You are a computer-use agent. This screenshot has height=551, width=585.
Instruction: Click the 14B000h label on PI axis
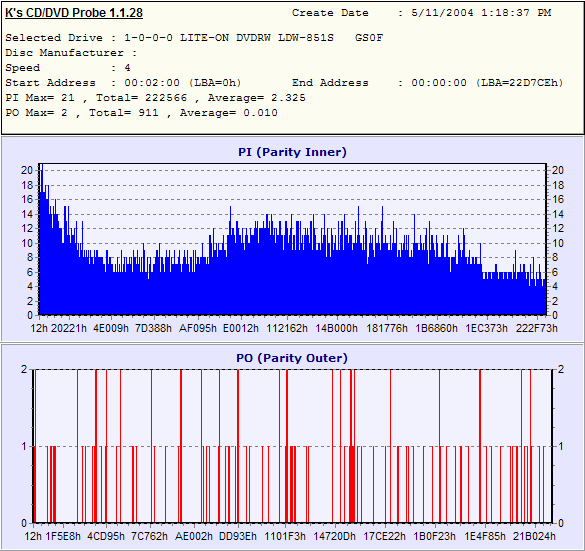coord(337,328)
